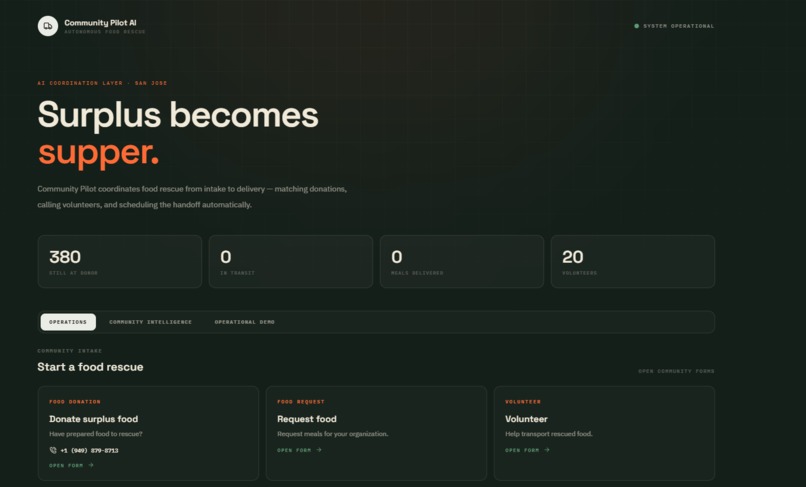Click the green system status dot
The width and height of the screenshot is (806, 487).
tap(636, 26)
